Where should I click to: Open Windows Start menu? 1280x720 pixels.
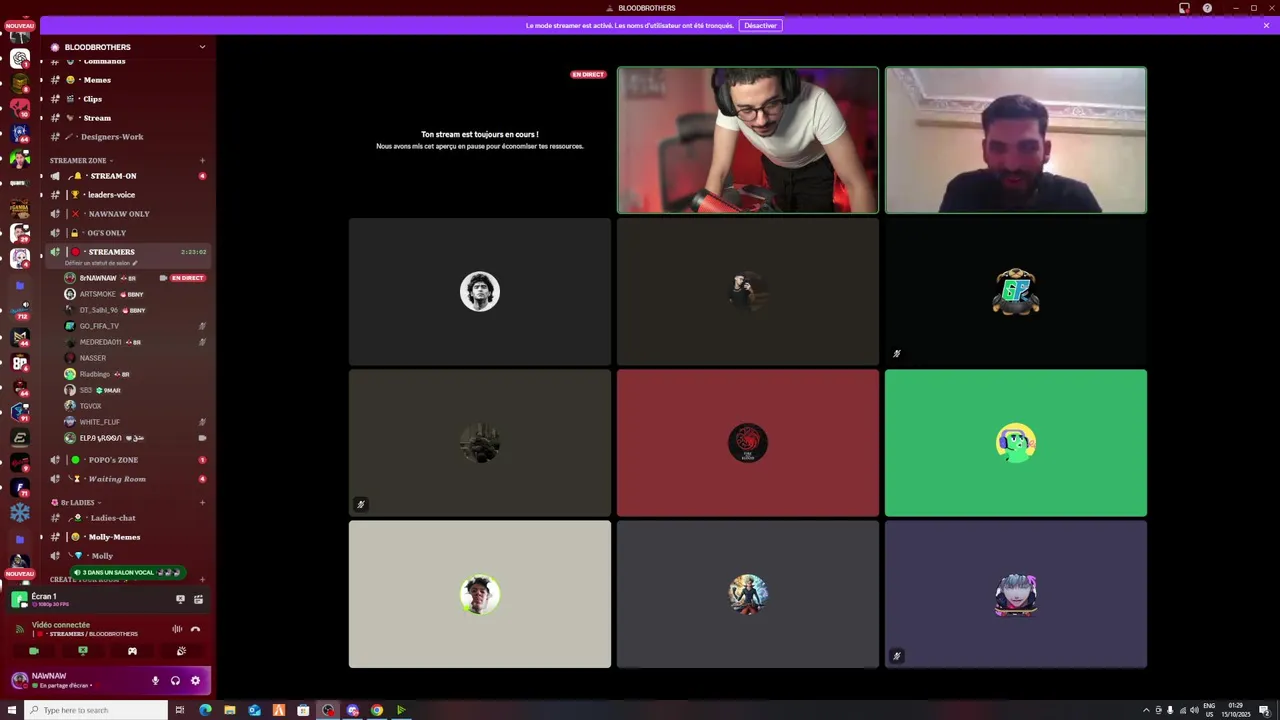pyautogui.click(x=11, y=710)
